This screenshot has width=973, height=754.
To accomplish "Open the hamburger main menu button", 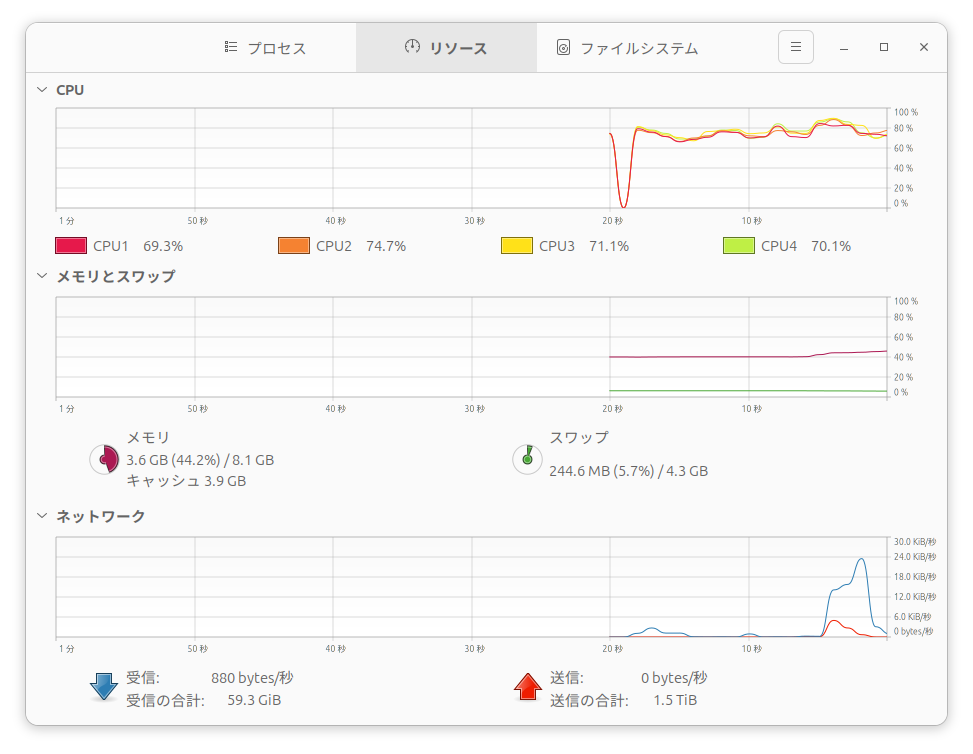I will tap(795, 47).
